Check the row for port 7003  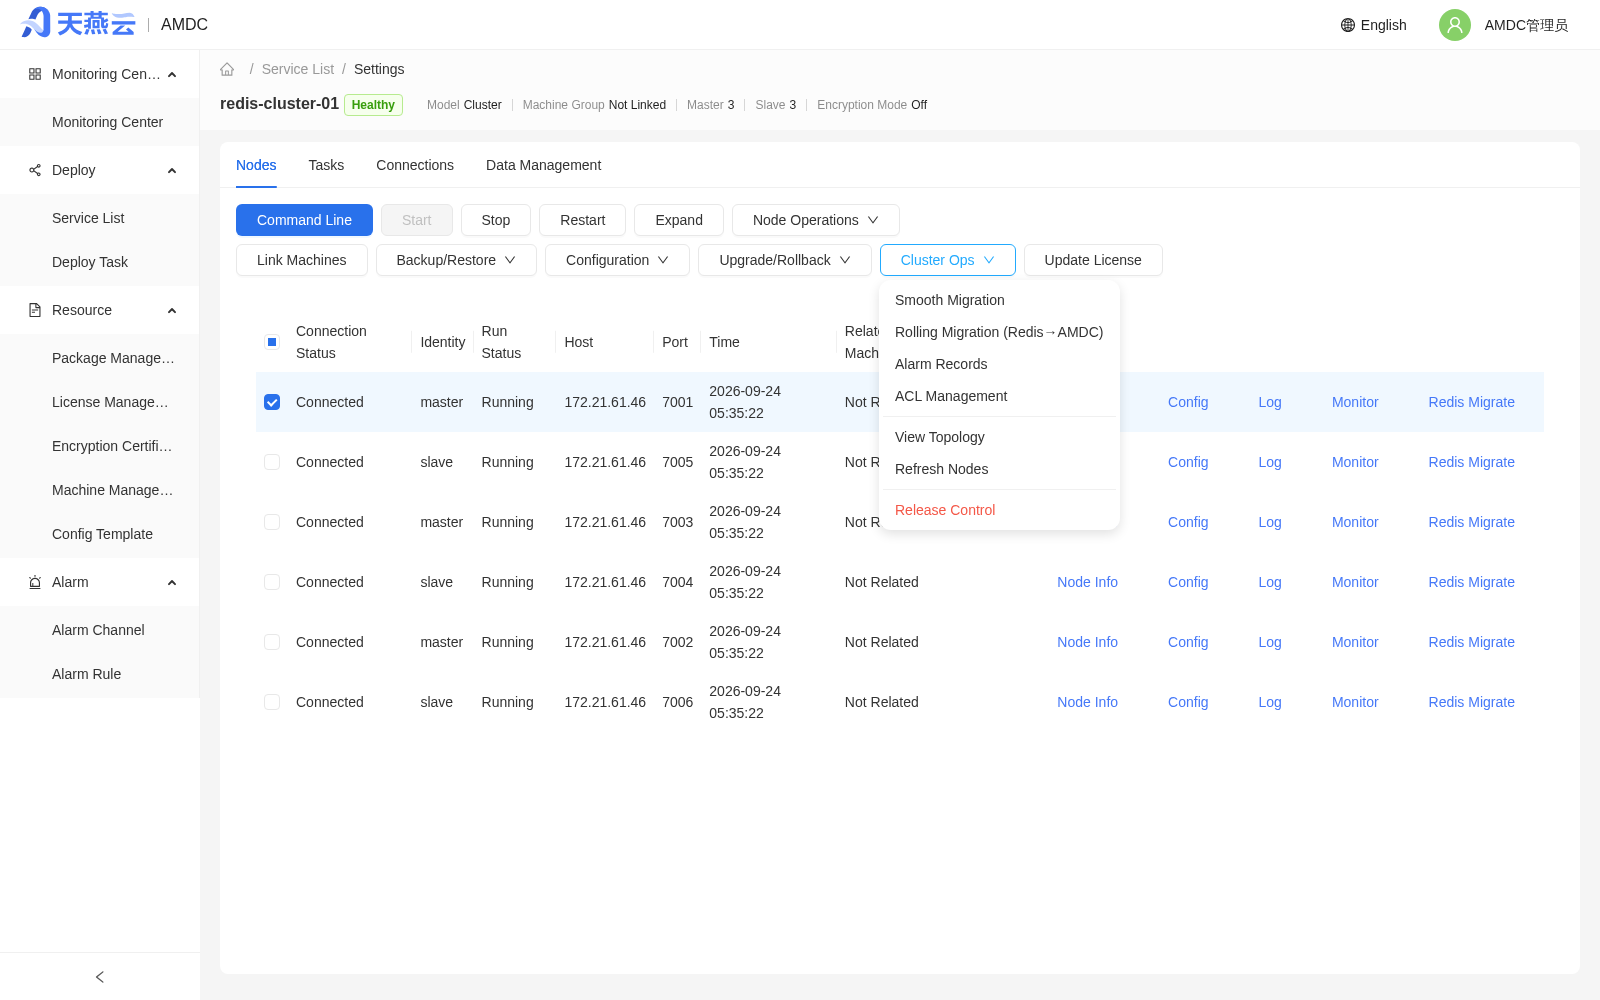point(272,522)
